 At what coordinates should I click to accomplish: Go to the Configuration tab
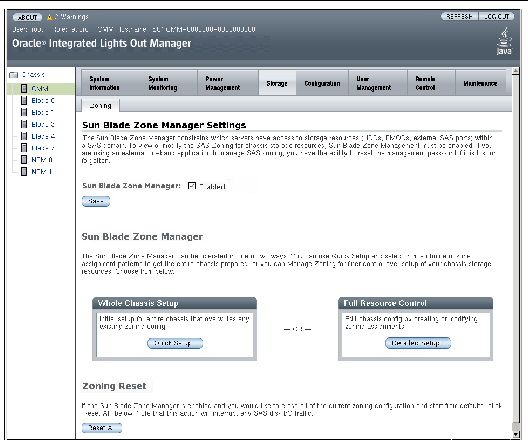point(322,83)
